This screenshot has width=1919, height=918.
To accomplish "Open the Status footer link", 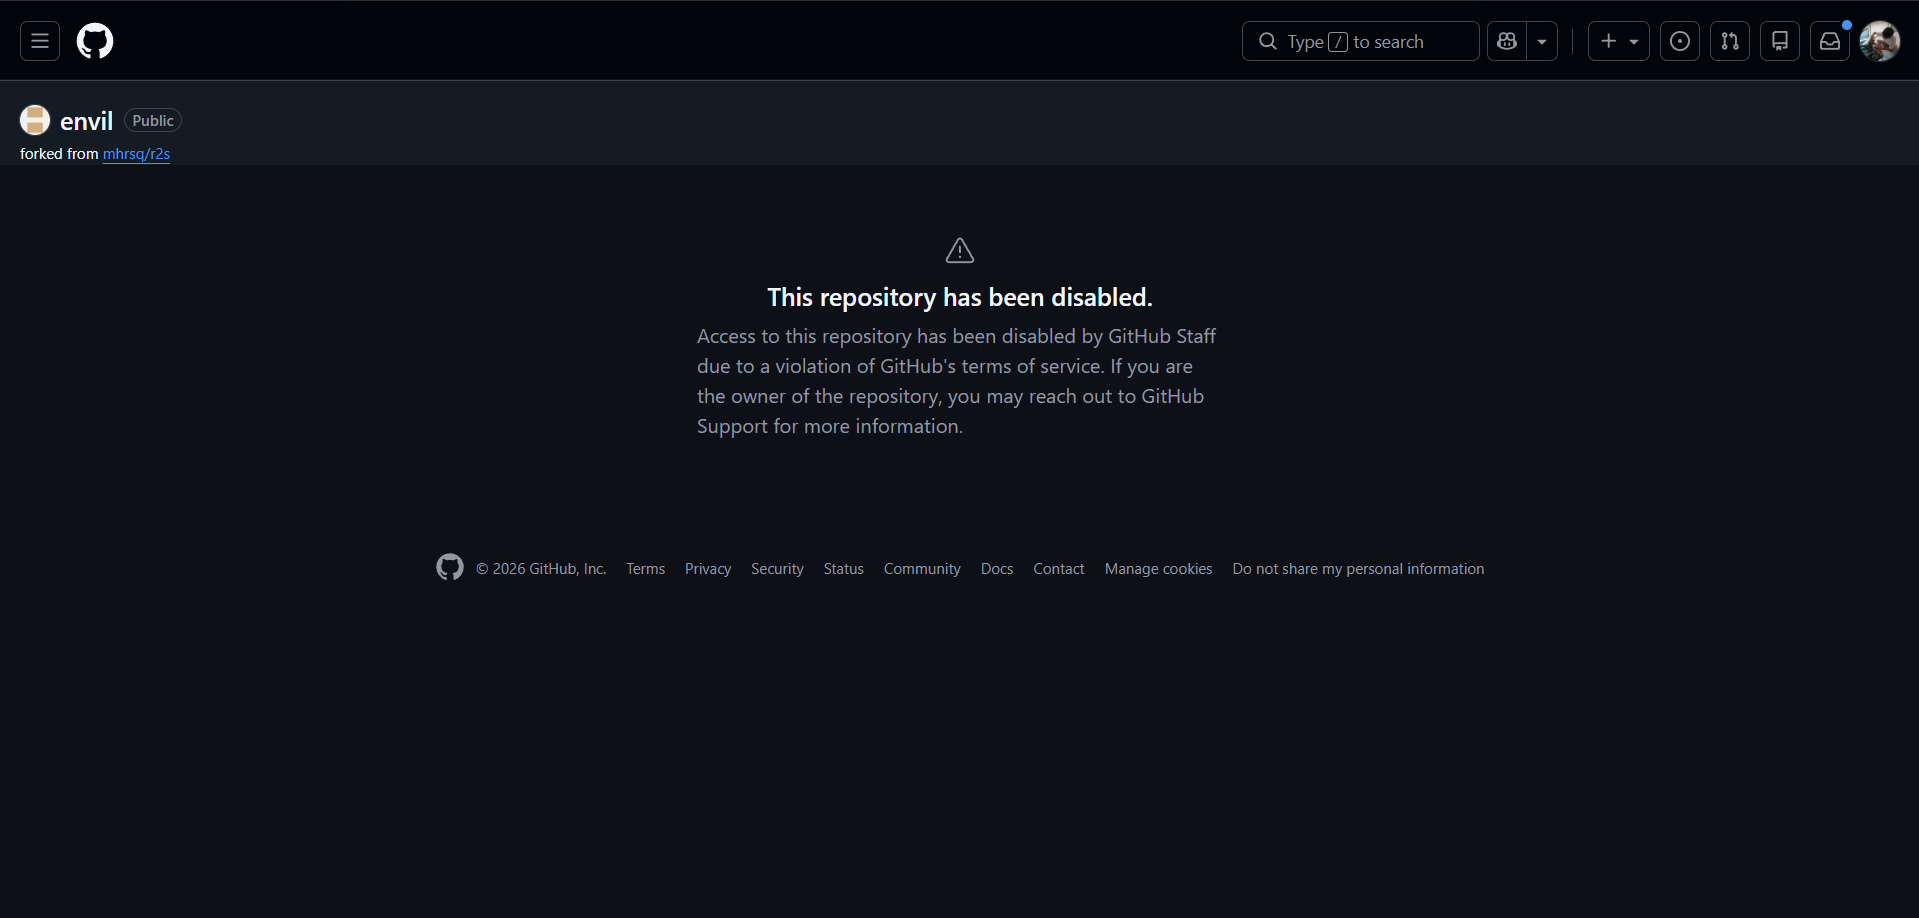I will tap(844, 569).
